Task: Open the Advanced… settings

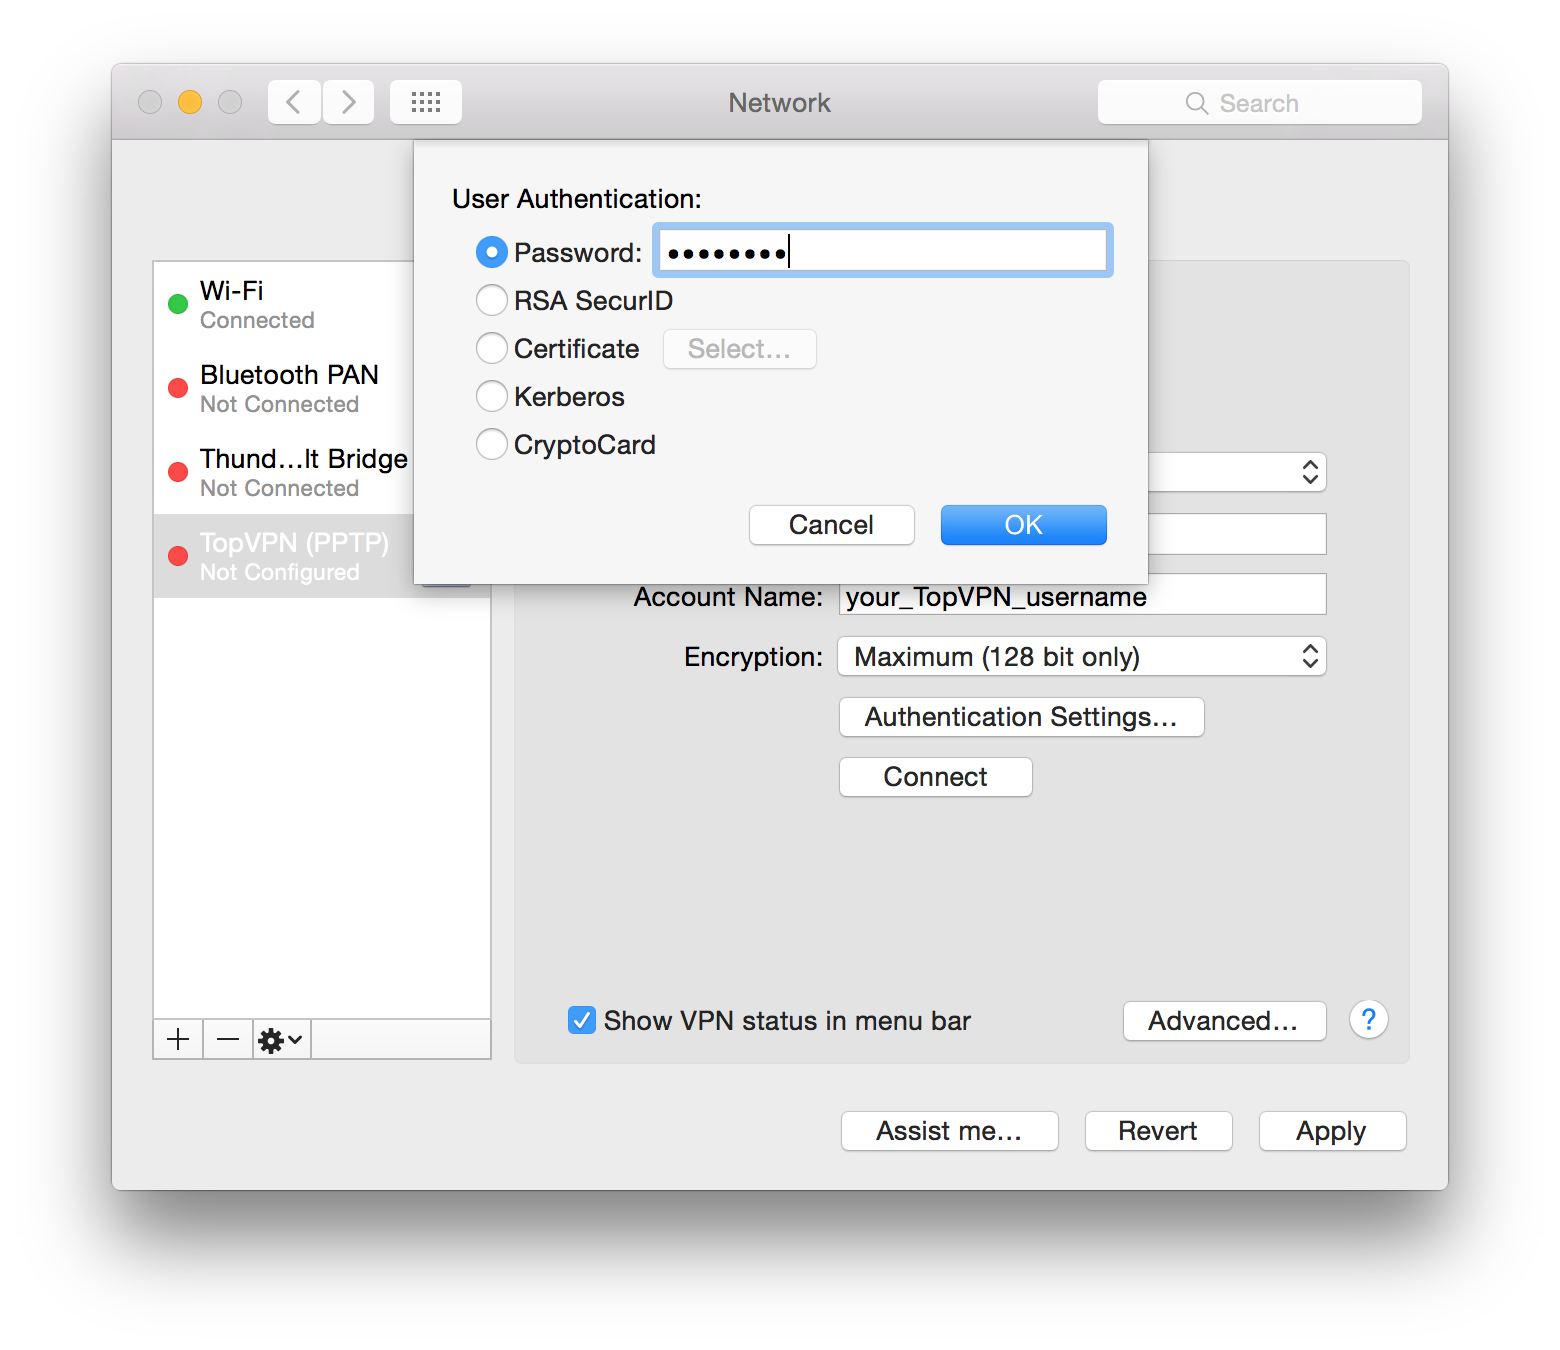Action: (1224, 1021)
